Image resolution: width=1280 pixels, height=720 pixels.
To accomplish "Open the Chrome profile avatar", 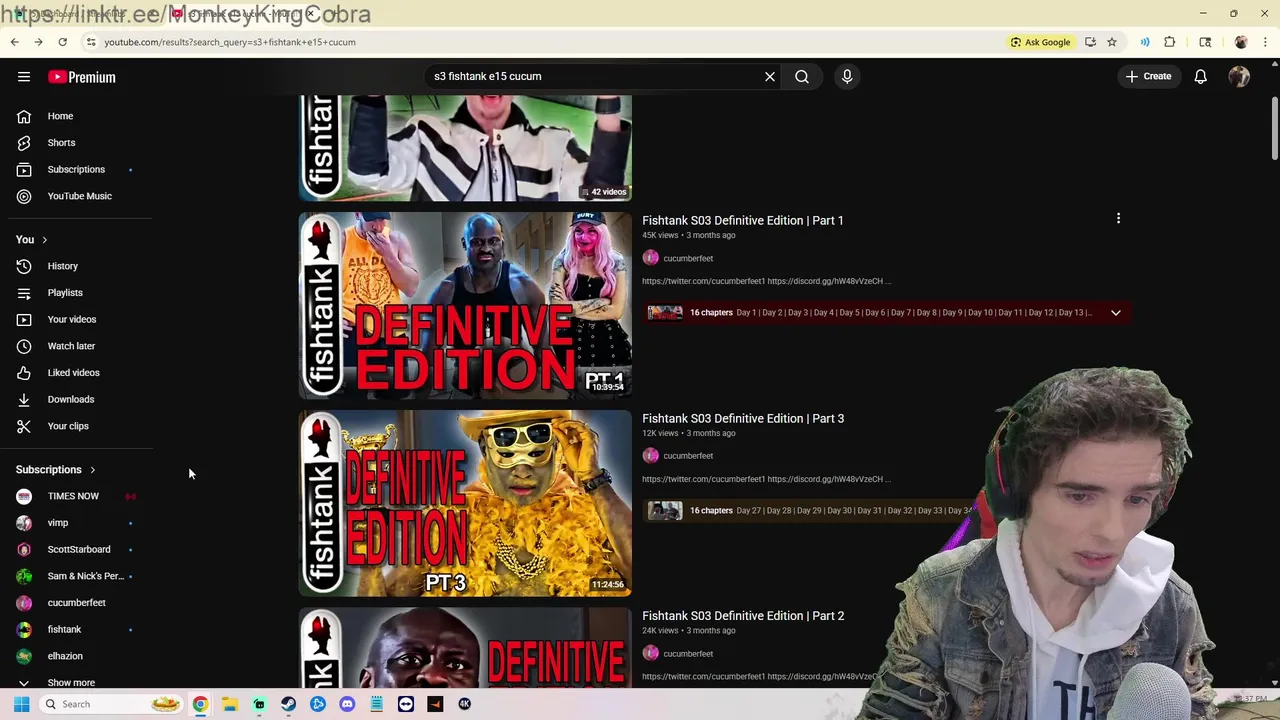I will click(x=1241, y=42).
